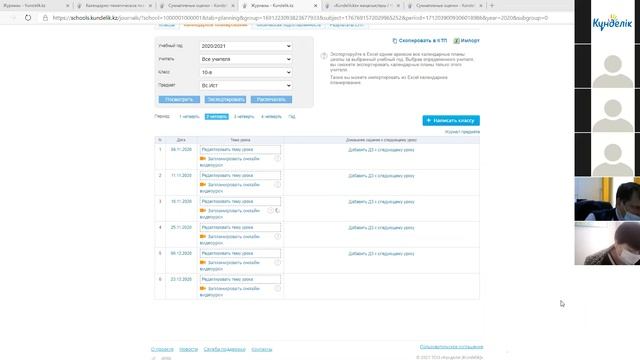Click the Скопировать в КТП link

tap(423, 41)
